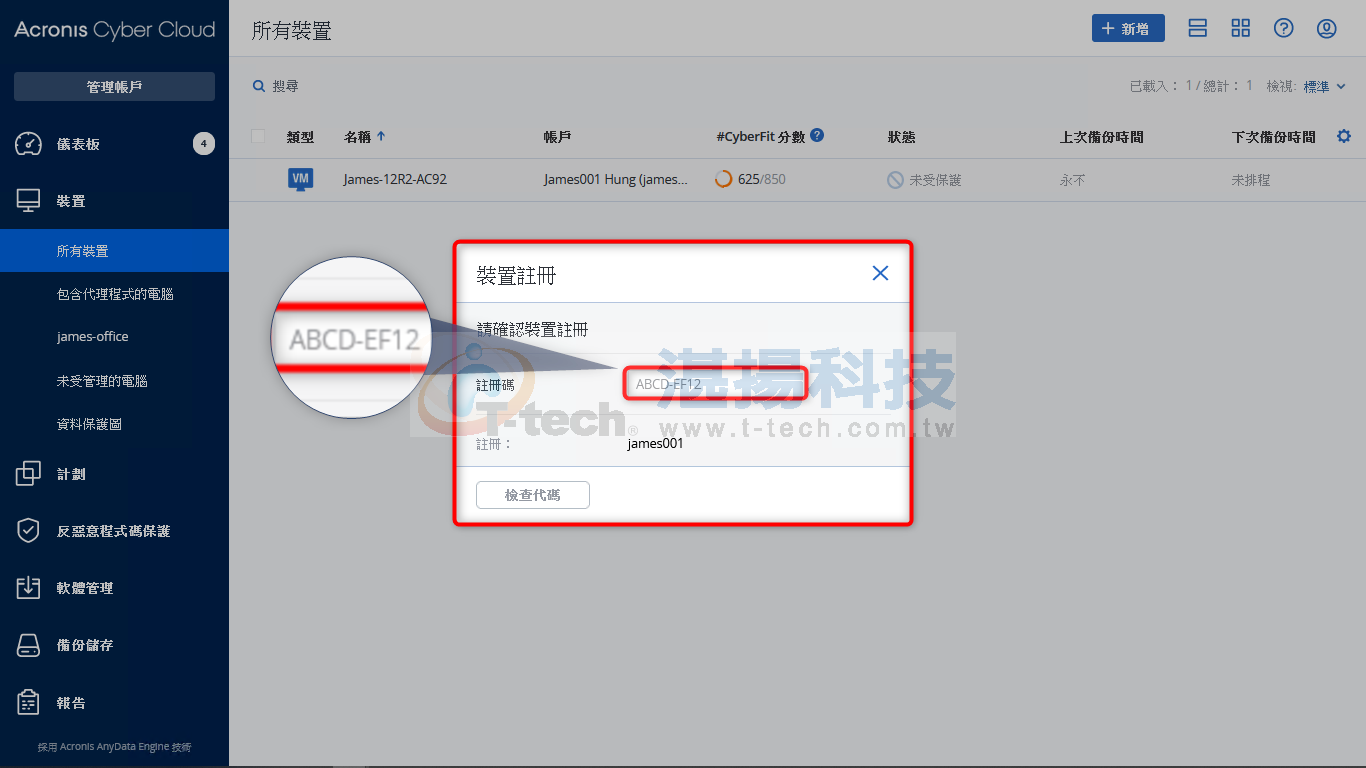This screenshot has height=768, width=1366.
Task: Click the 永不 last backup cell
Action: pos(1073,181)
